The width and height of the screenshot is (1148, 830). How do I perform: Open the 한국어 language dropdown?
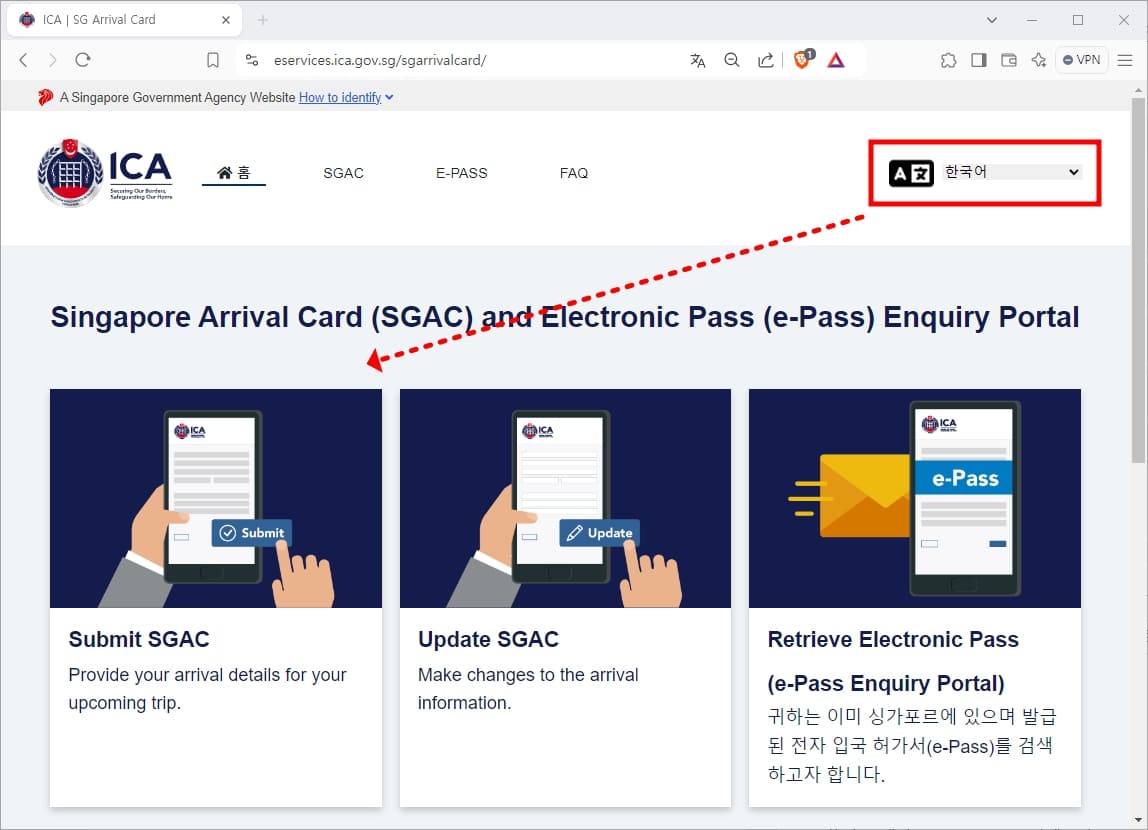pyautogui.click(x=1010, y=172)
